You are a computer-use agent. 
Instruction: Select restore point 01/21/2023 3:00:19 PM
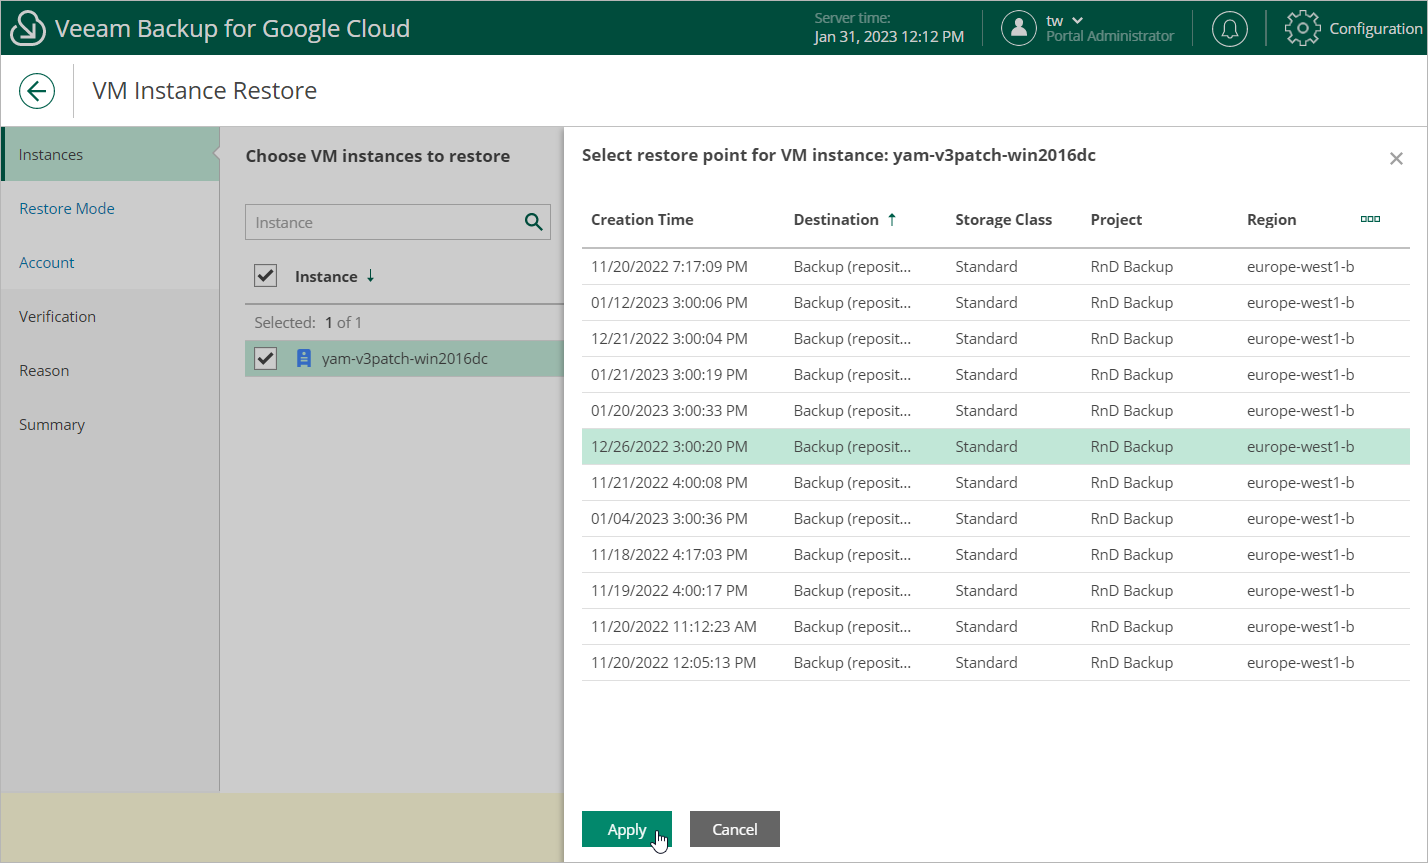click(x=996, y=375)
